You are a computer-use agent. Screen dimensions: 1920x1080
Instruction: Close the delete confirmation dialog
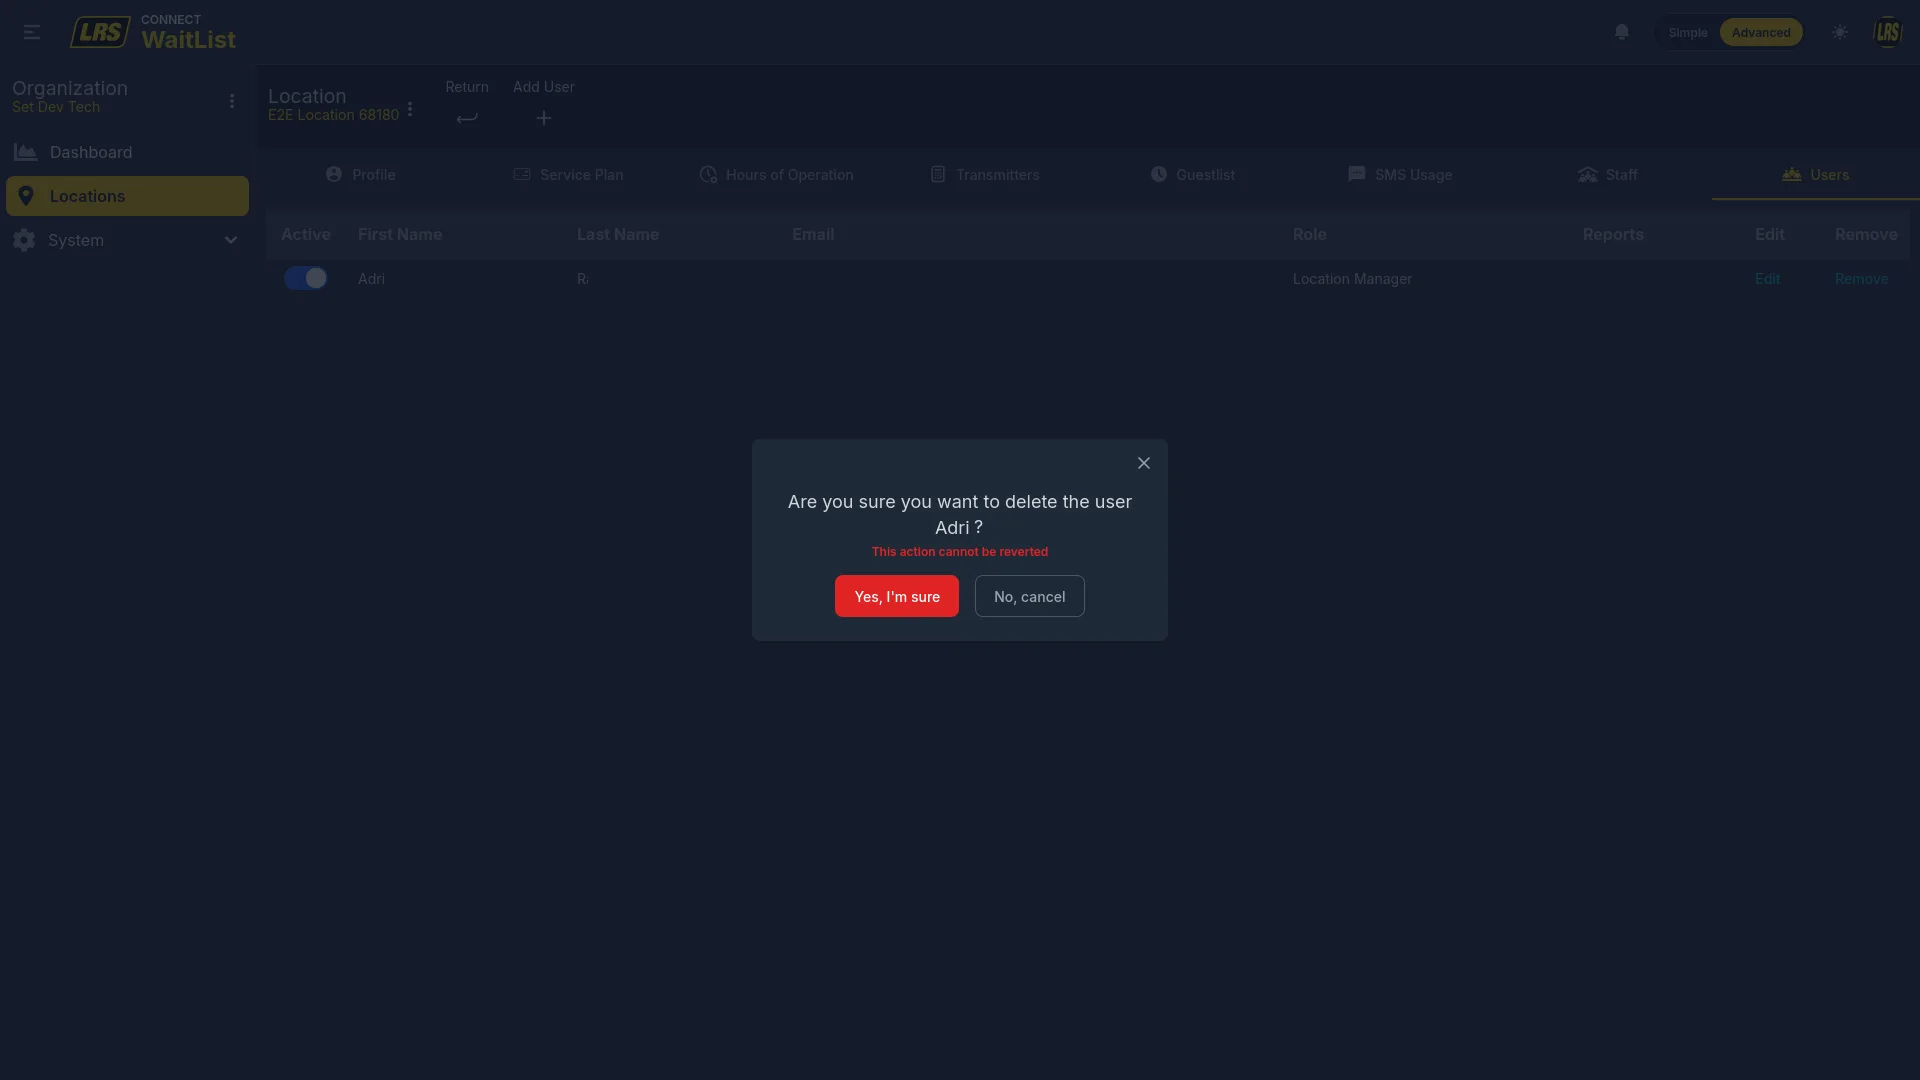(x=1144, y=463)
